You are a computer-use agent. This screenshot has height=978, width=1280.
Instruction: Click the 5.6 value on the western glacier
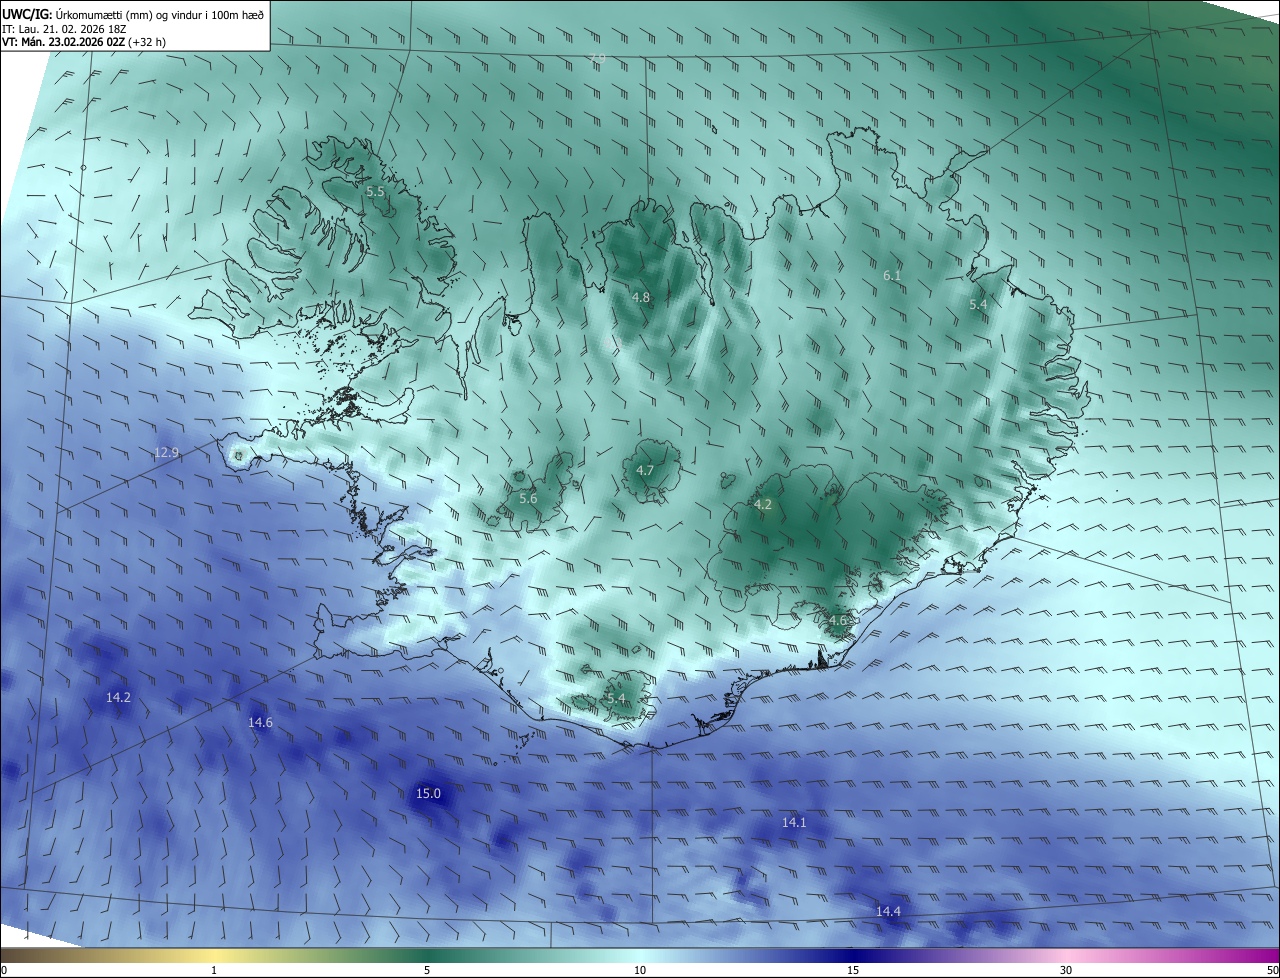528,498
